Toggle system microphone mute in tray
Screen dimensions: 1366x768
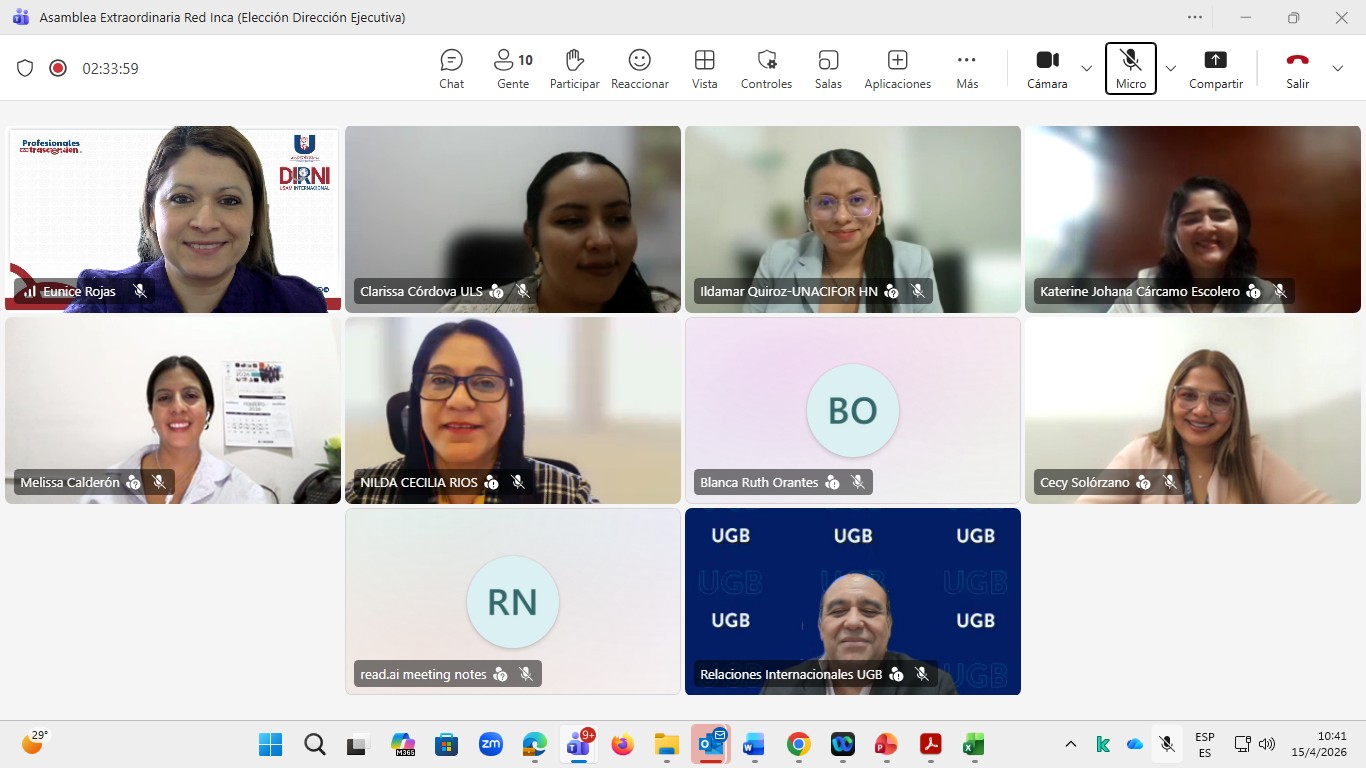[x=1166, y=744]
